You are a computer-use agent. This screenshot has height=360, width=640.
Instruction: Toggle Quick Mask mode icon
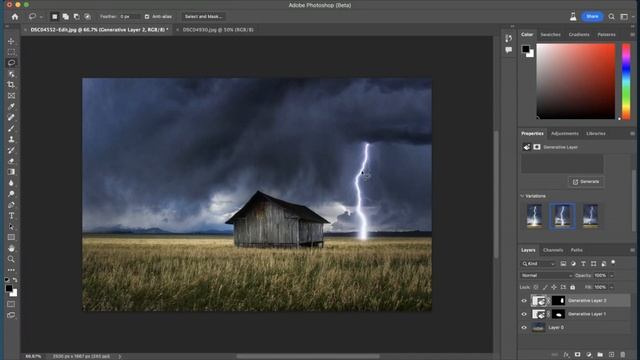coord(11,304)
